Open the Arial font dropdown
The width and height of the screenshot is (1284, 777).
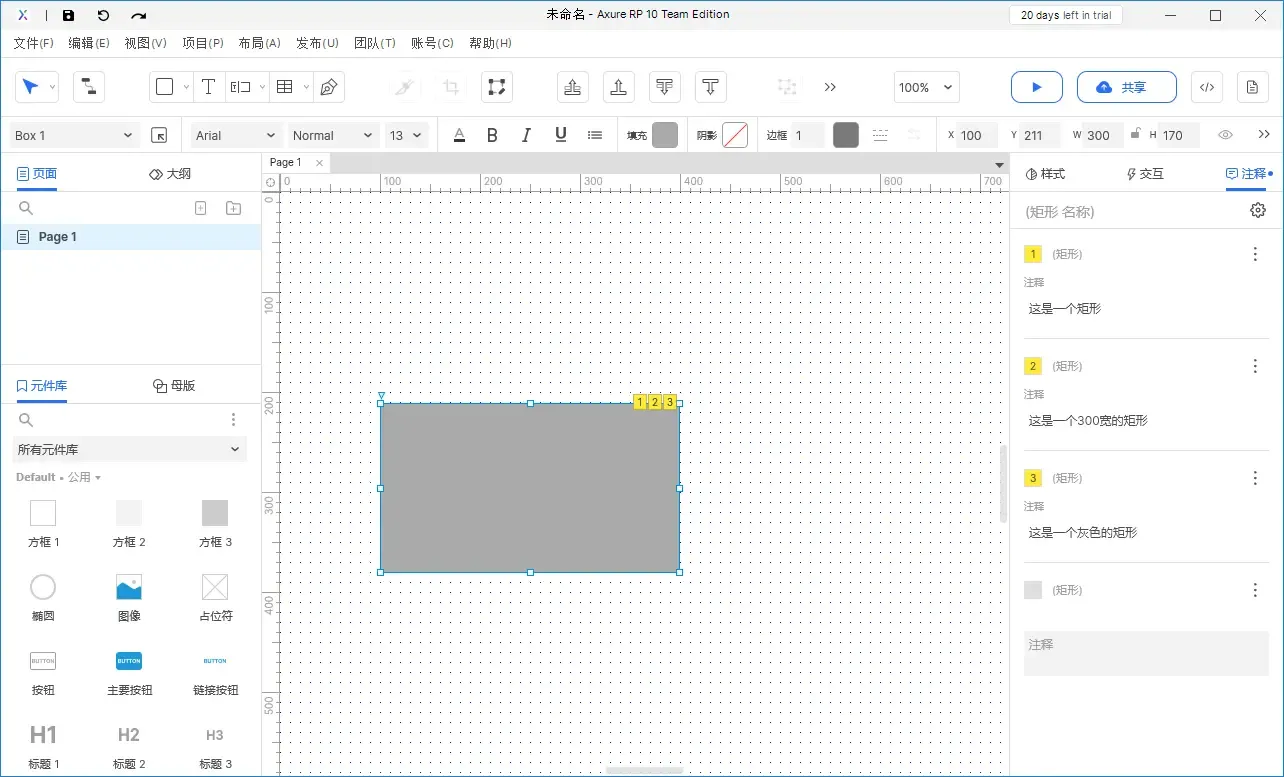[x=236, y=135]
